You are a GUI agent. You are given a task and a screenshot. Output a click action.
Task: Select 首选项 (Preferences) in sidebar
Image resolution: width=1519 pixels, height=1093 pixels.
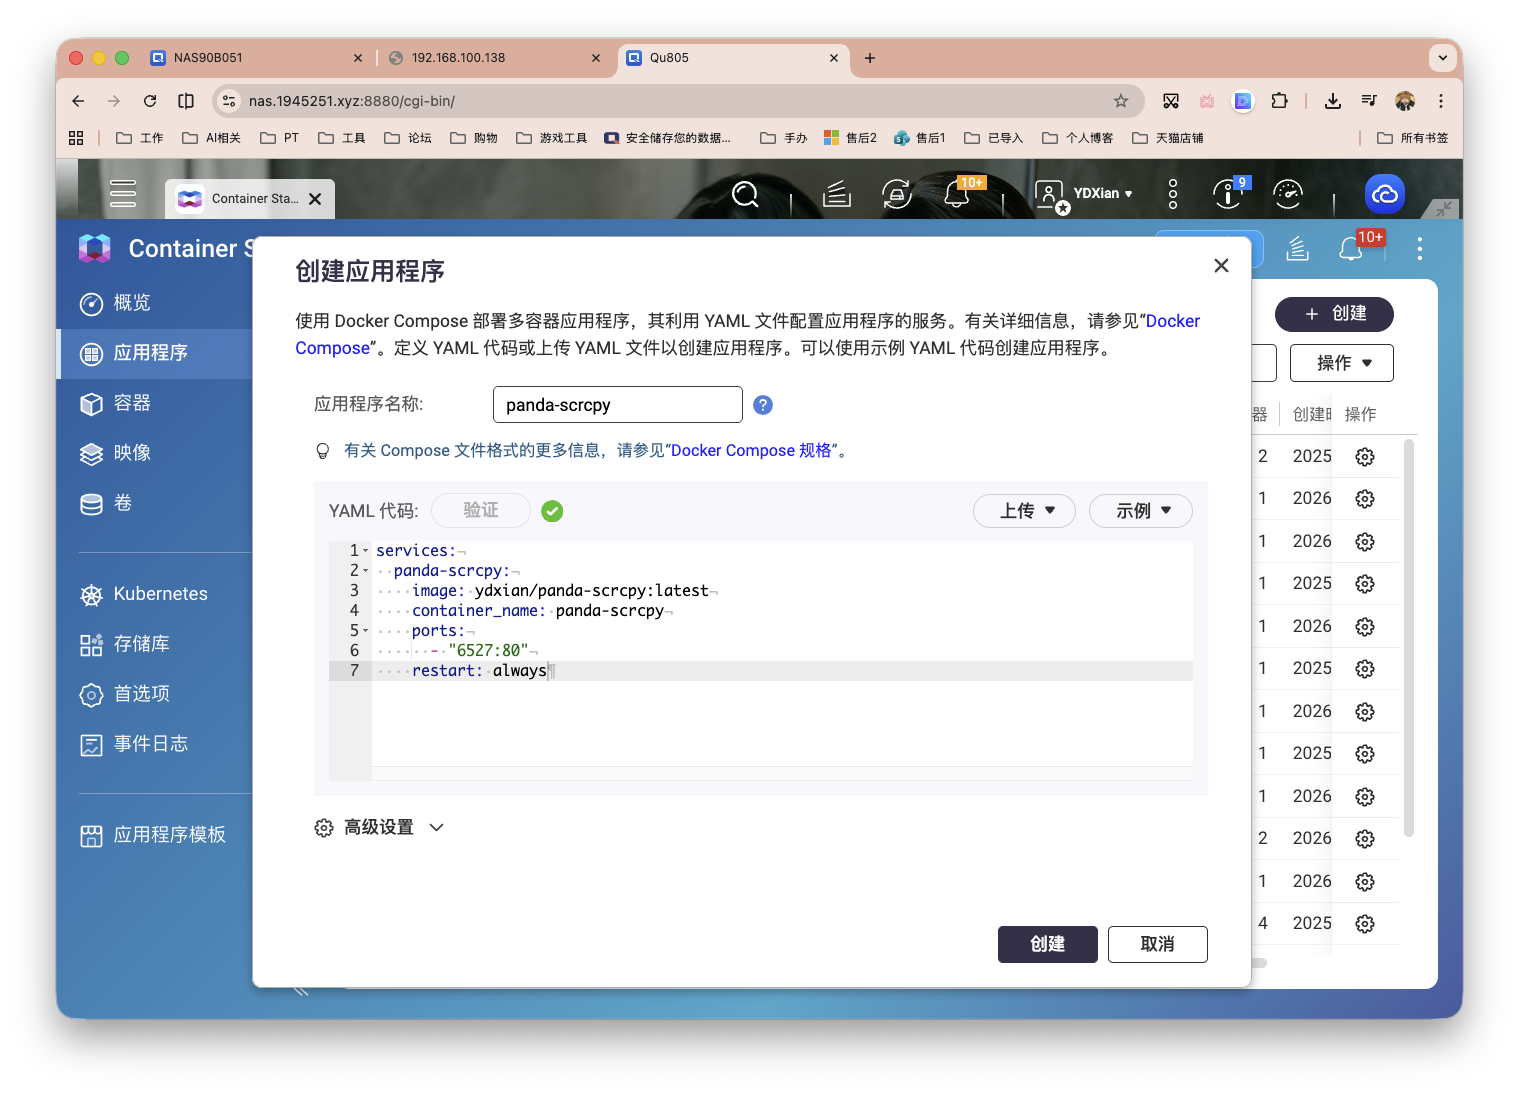(x=140, y=693)
